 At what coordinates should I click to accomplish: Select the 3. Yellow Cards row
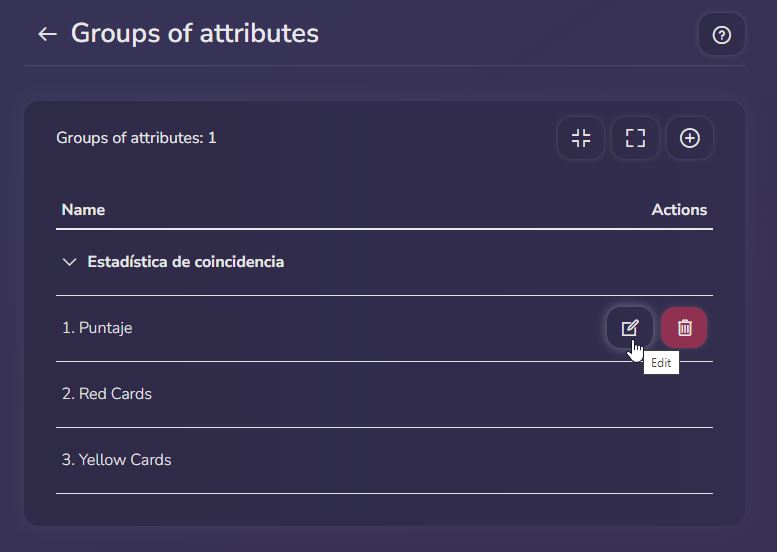pyautogui.click(x=385, y=460)
